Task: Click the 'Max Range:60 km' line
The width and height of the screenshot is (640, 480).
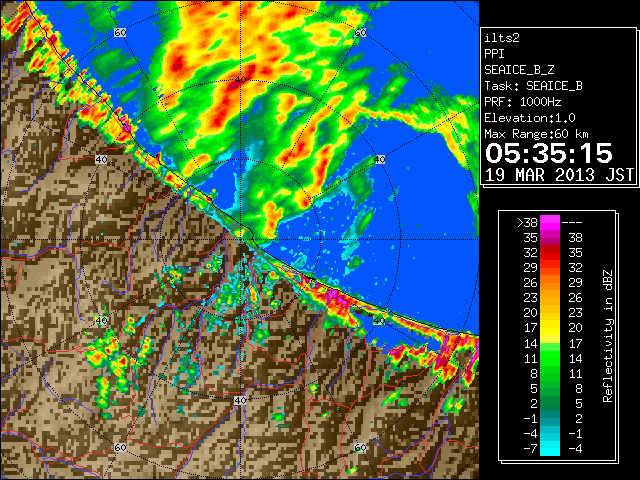Action: click(x=537, y=134)
